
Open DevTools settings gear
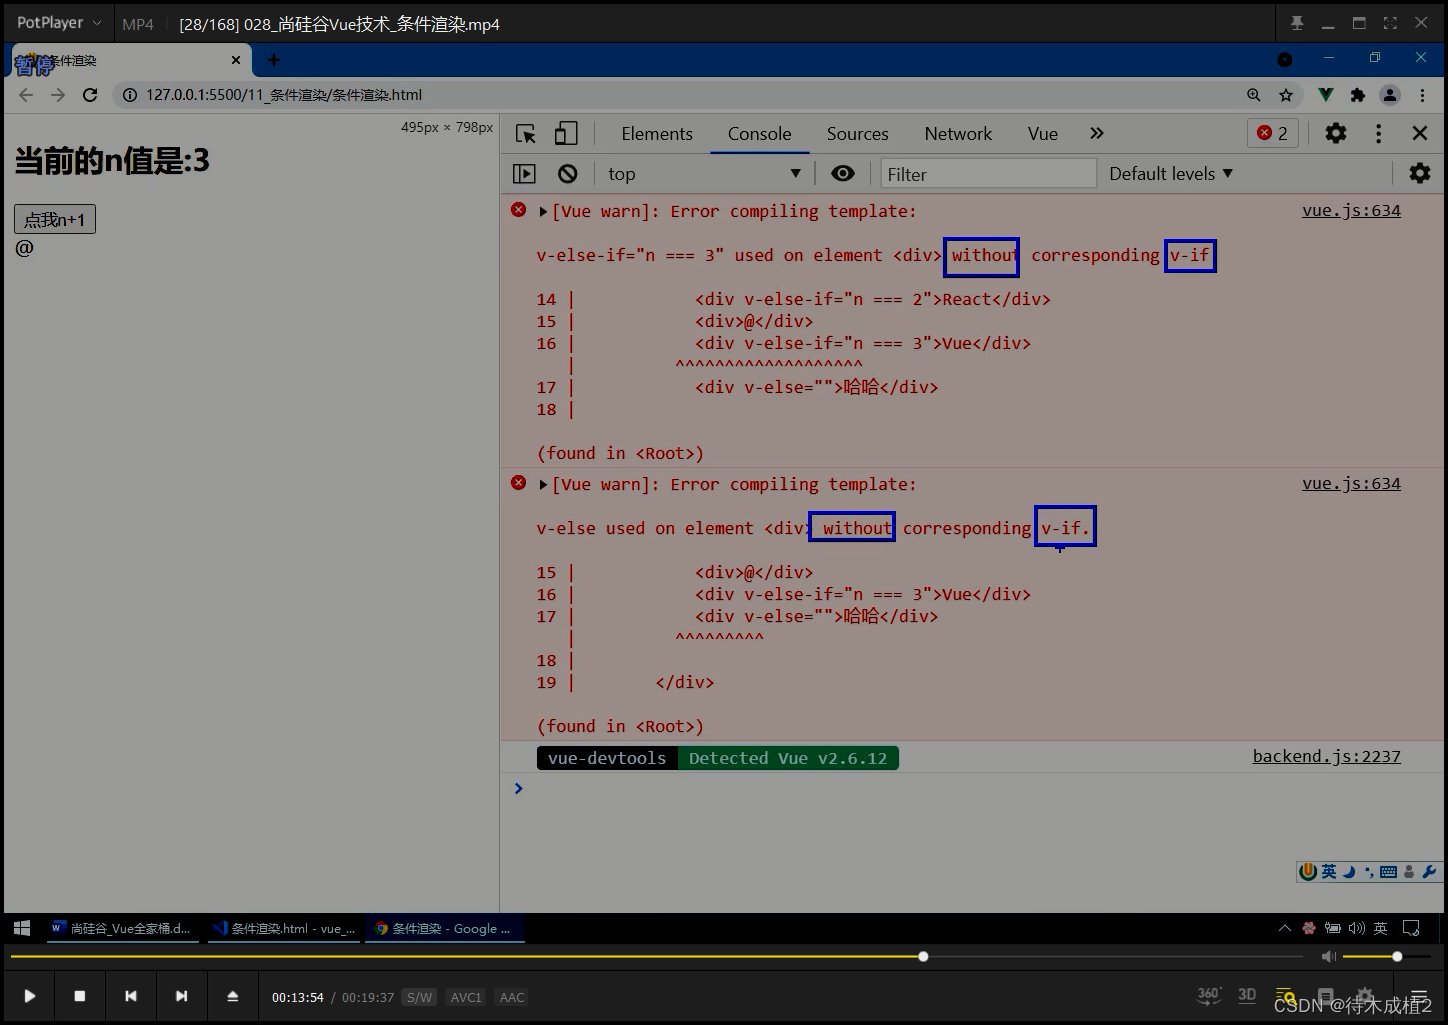[1336, 133]
